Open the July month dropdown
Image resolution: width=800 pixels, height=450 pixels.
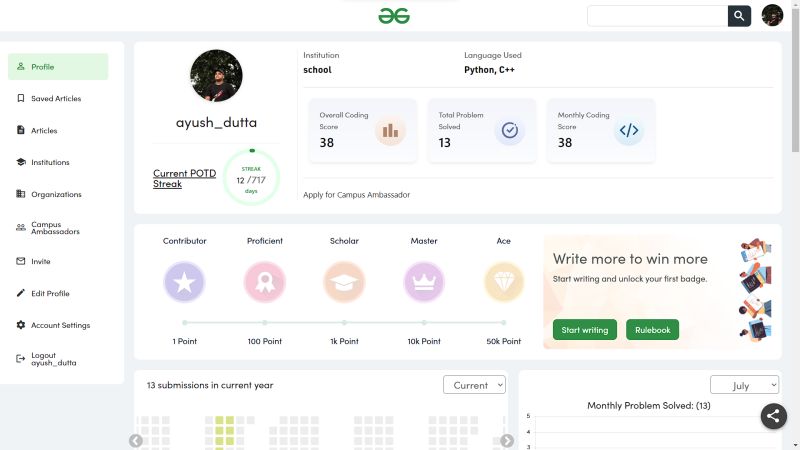point(744,385)
